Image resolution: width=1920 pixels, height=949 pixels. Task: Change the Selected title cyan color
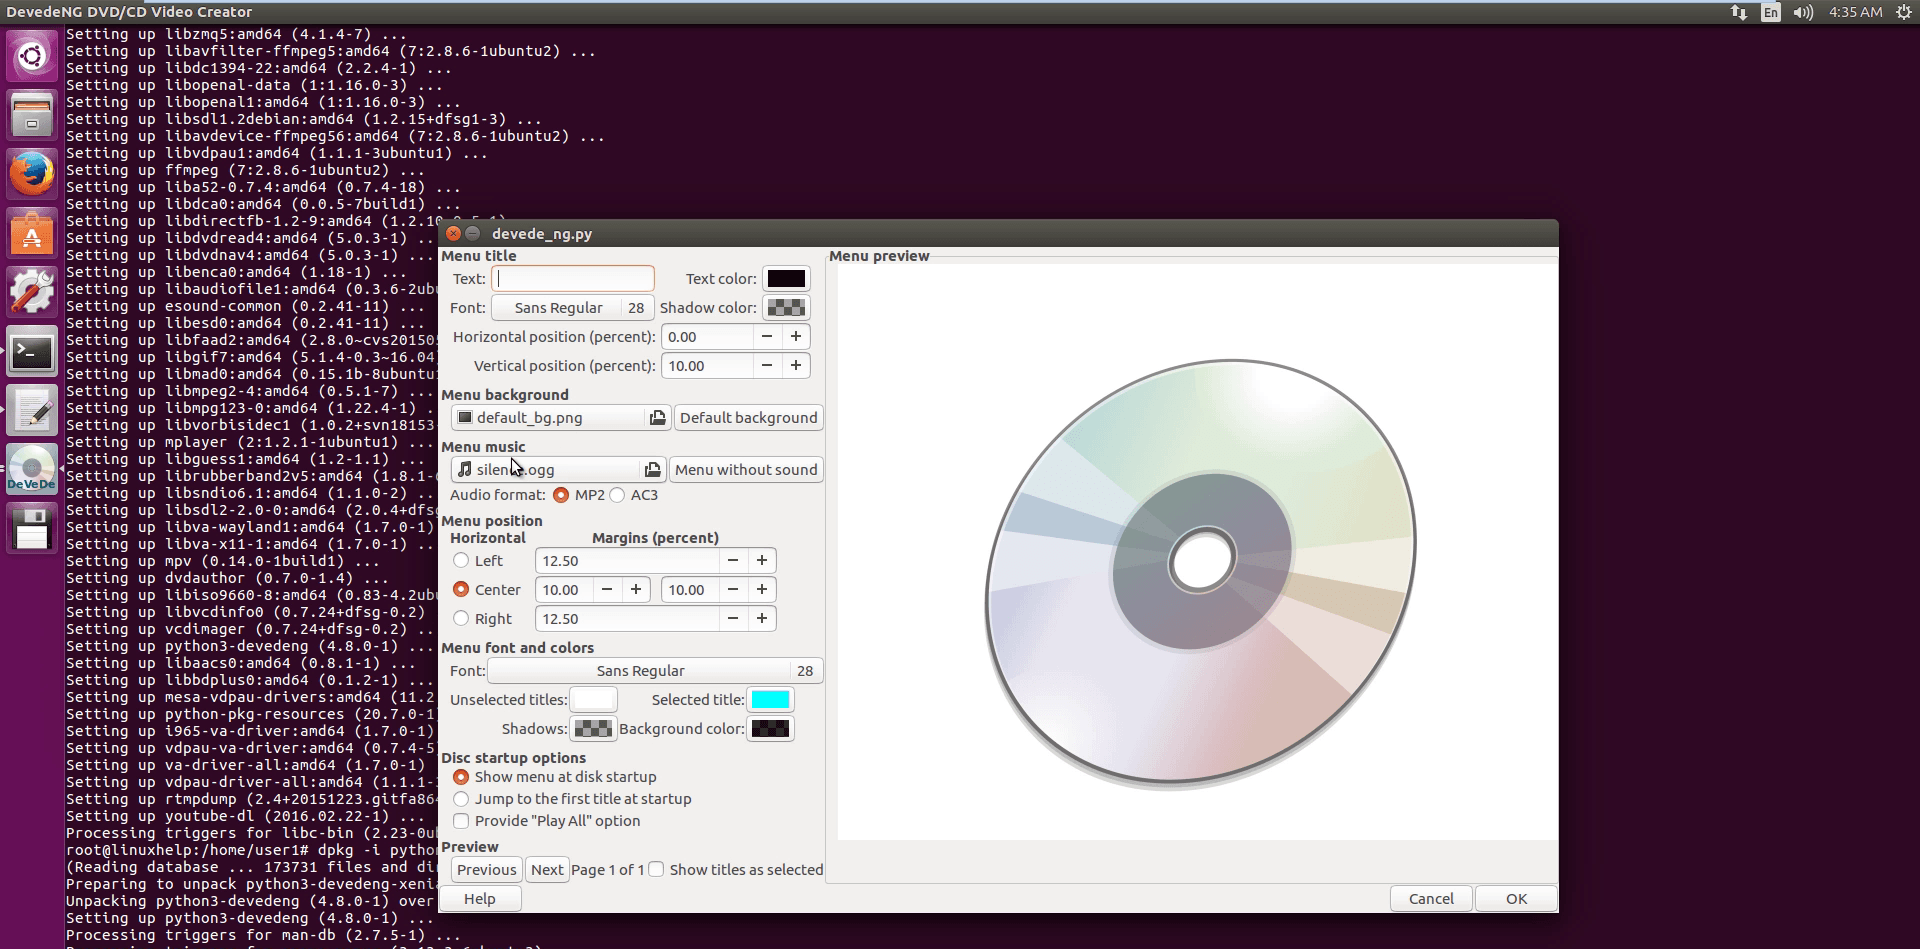pyautogui.click(x=771, y=700)
